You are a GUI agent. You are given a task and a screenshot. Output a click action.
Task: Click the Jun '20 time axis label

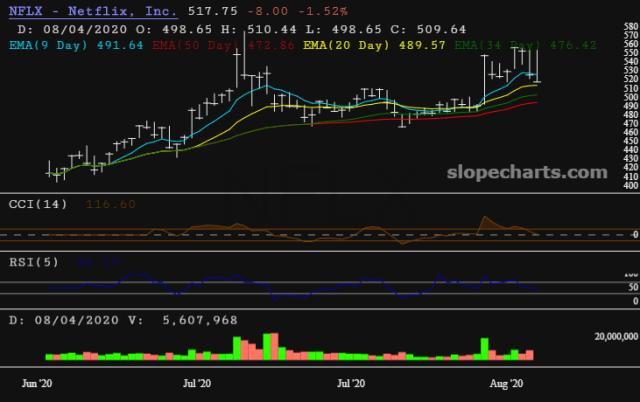tap(37, 383)
